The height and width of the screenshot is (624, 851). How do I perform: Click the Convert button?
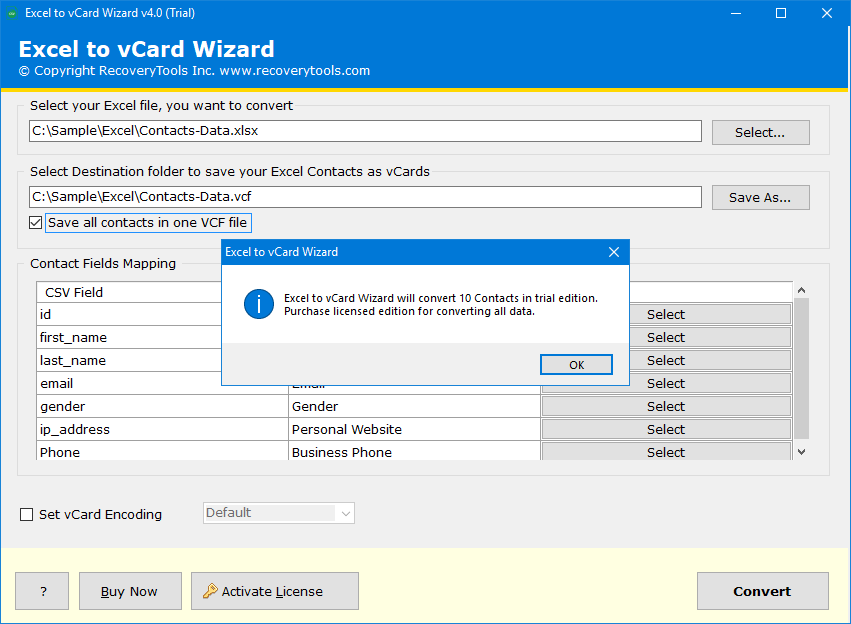[x=763, y=591]
